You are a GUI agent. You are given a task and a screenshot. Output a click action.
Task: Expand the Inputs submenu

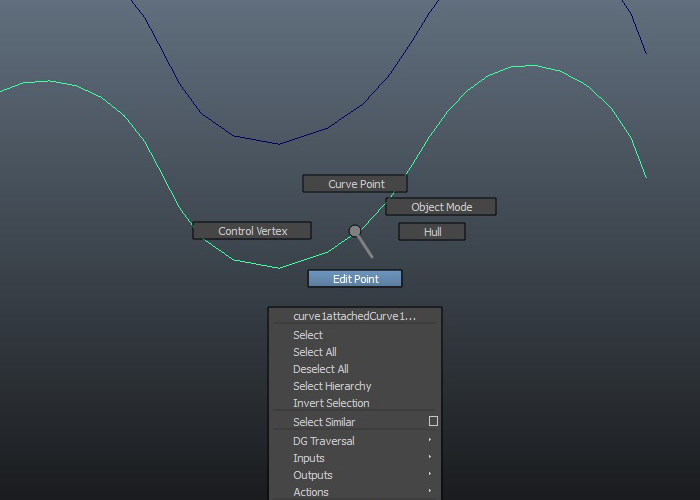pyautogui.click(x=355, y=458)
